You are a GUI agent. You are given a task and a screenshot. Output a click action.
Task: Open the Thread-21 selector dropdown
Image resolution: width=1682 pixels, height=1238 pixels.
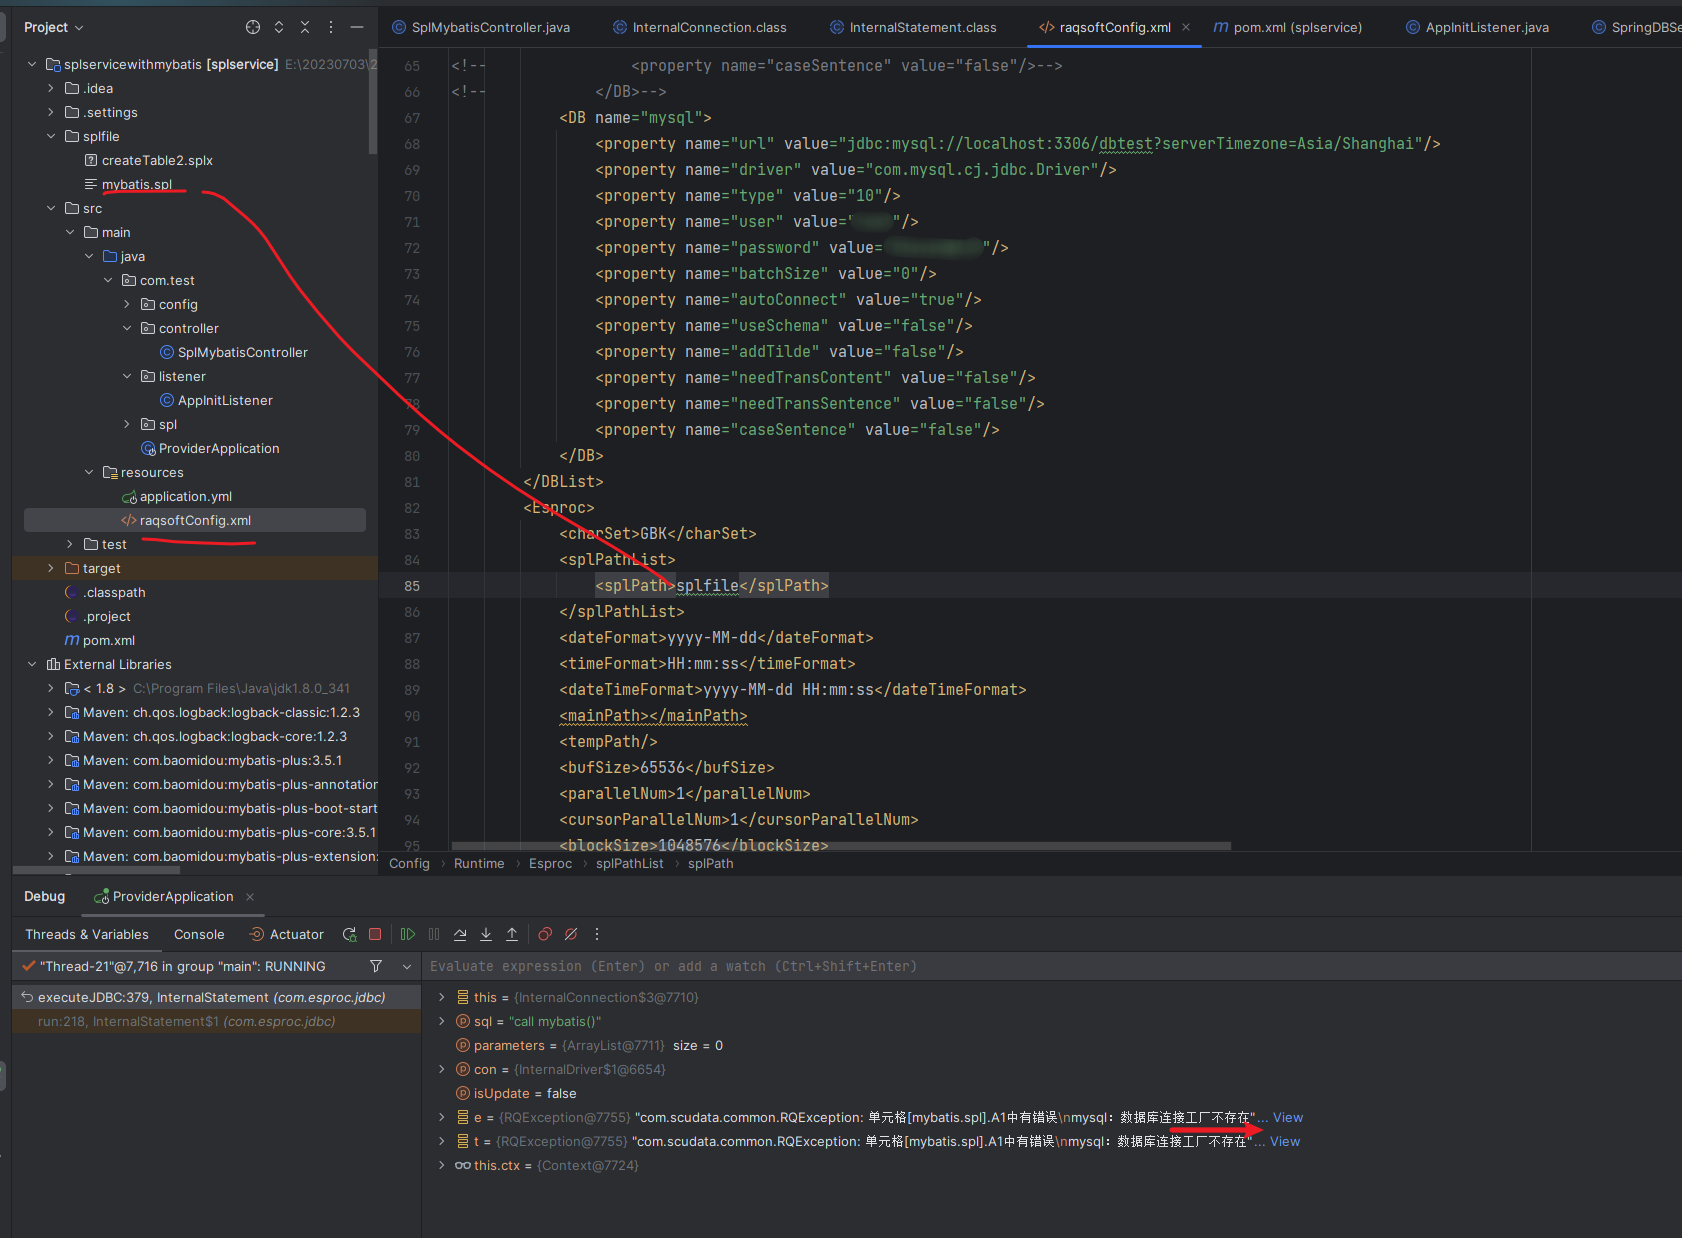407,966
